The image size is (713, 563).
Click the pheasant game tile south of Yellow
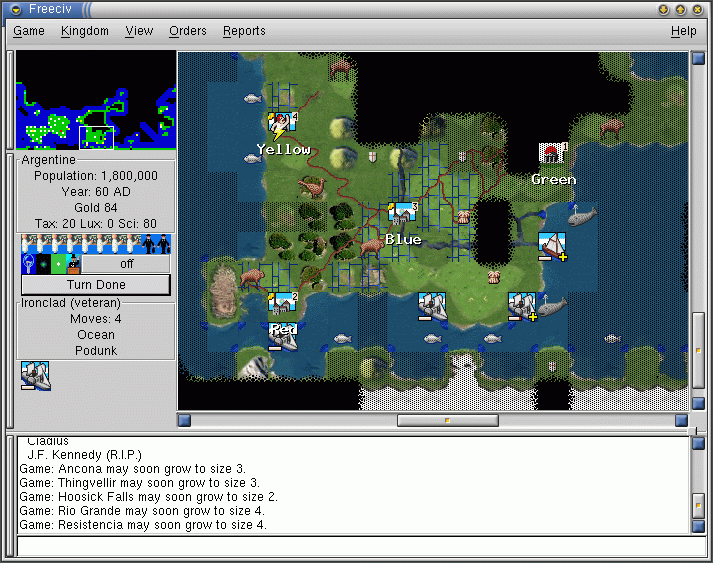312,187
